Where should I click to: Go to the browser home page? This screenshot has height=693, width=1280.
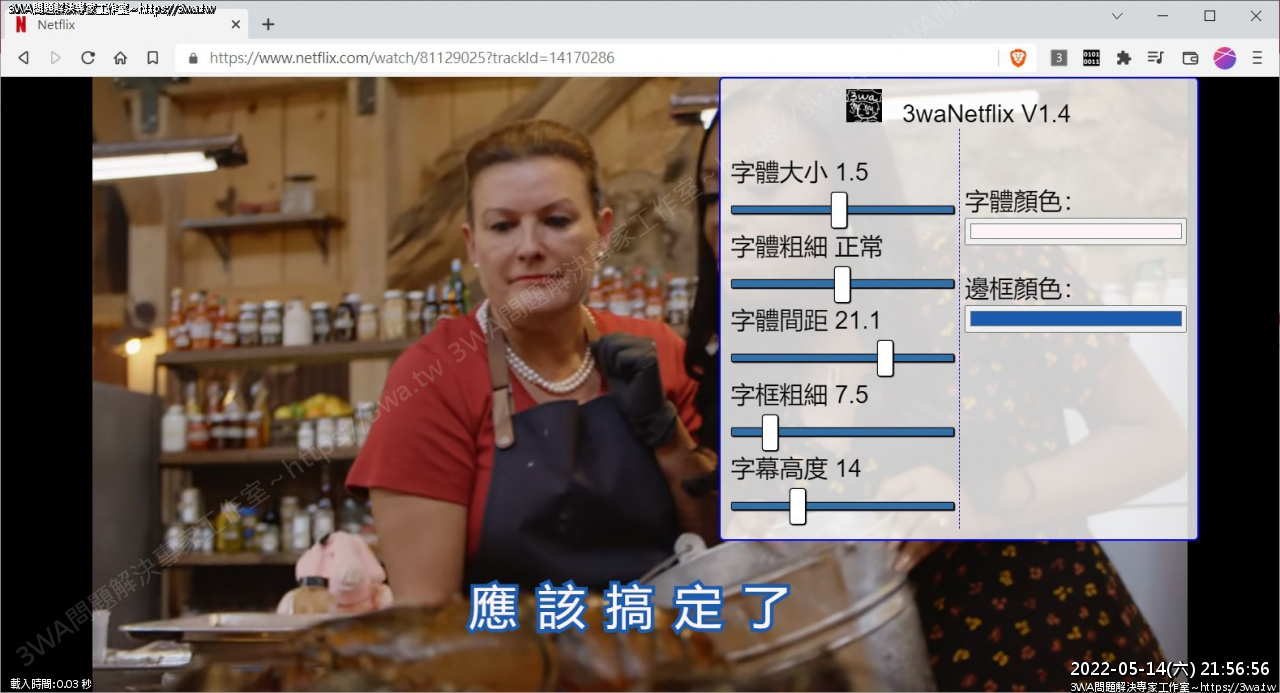point(120,58)
